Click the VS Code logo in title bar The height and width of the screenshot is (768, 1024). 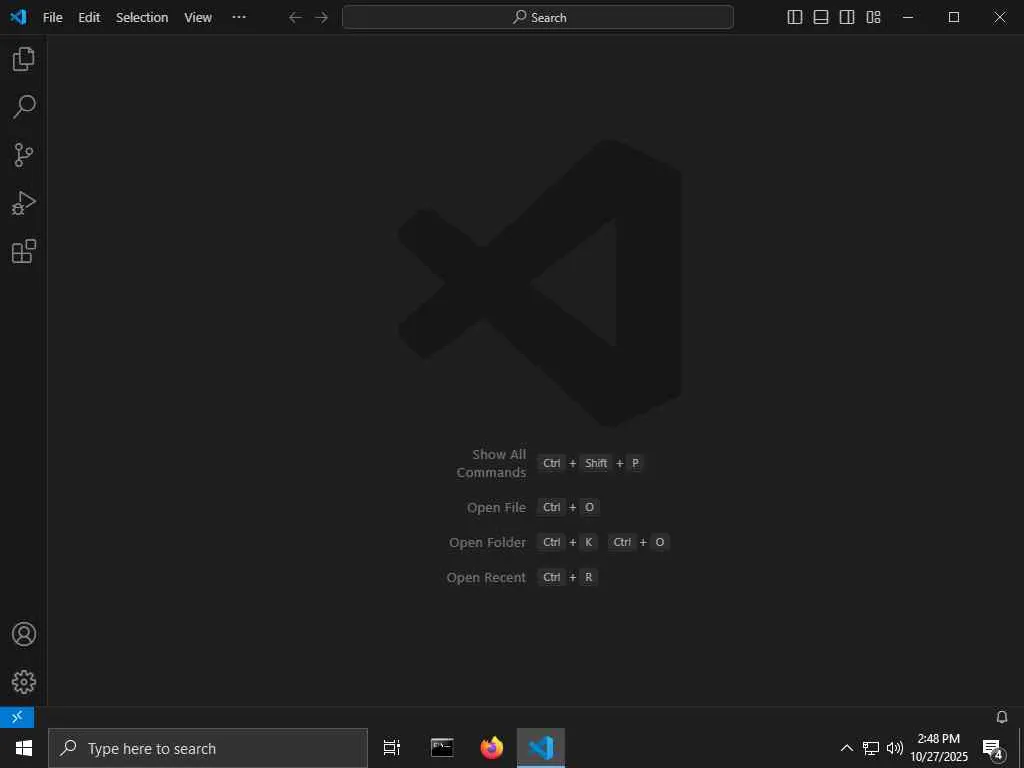click(x=18, y=17)
